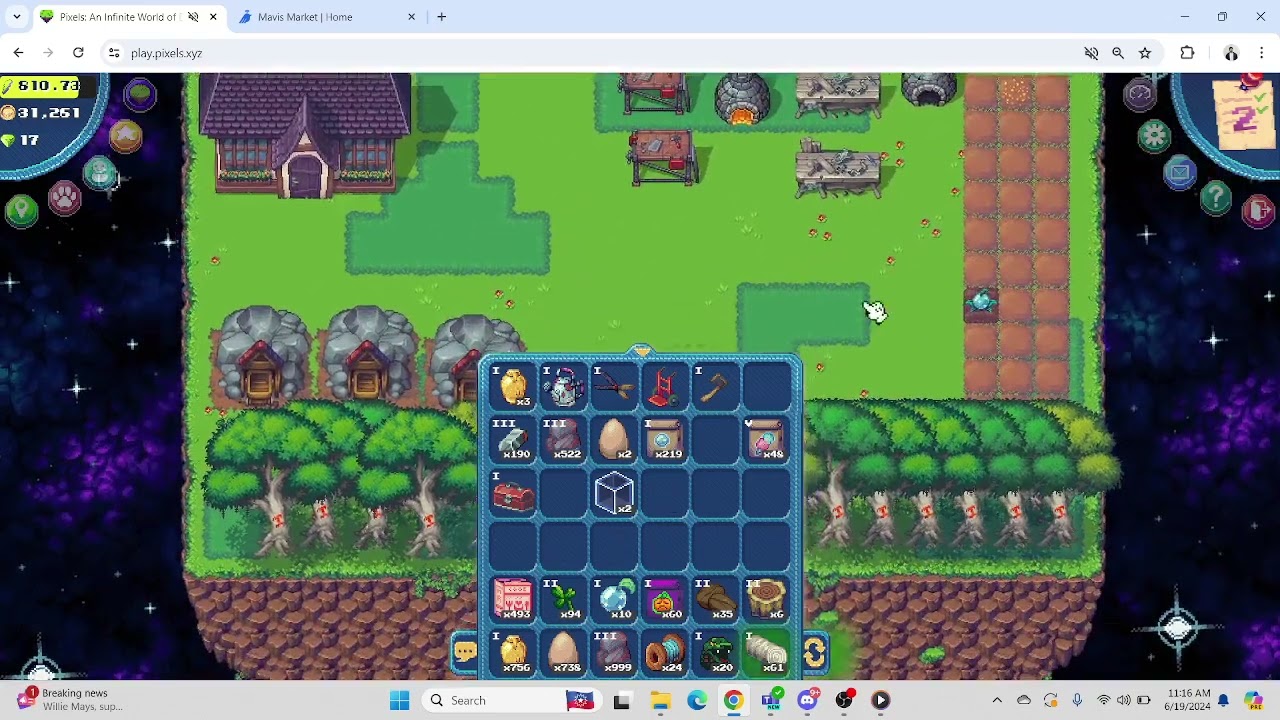
Task: Open the speedometer performance button
Action: point(1141,95)
